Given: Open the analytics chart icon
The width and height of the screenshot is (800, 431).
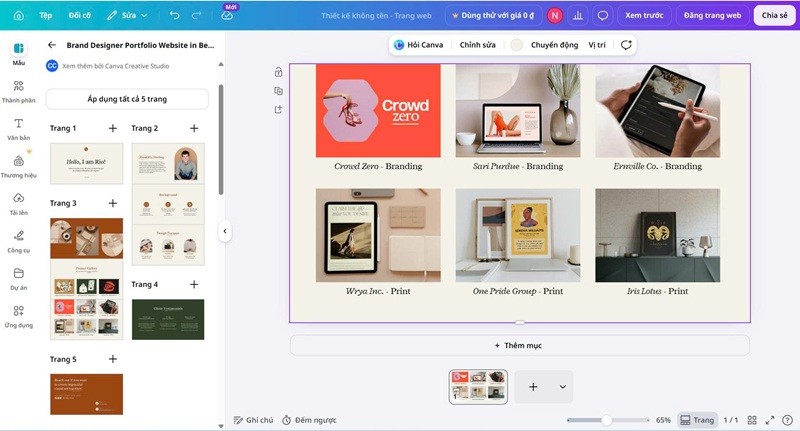Looking at the screenshot, I should click(578, 15).
